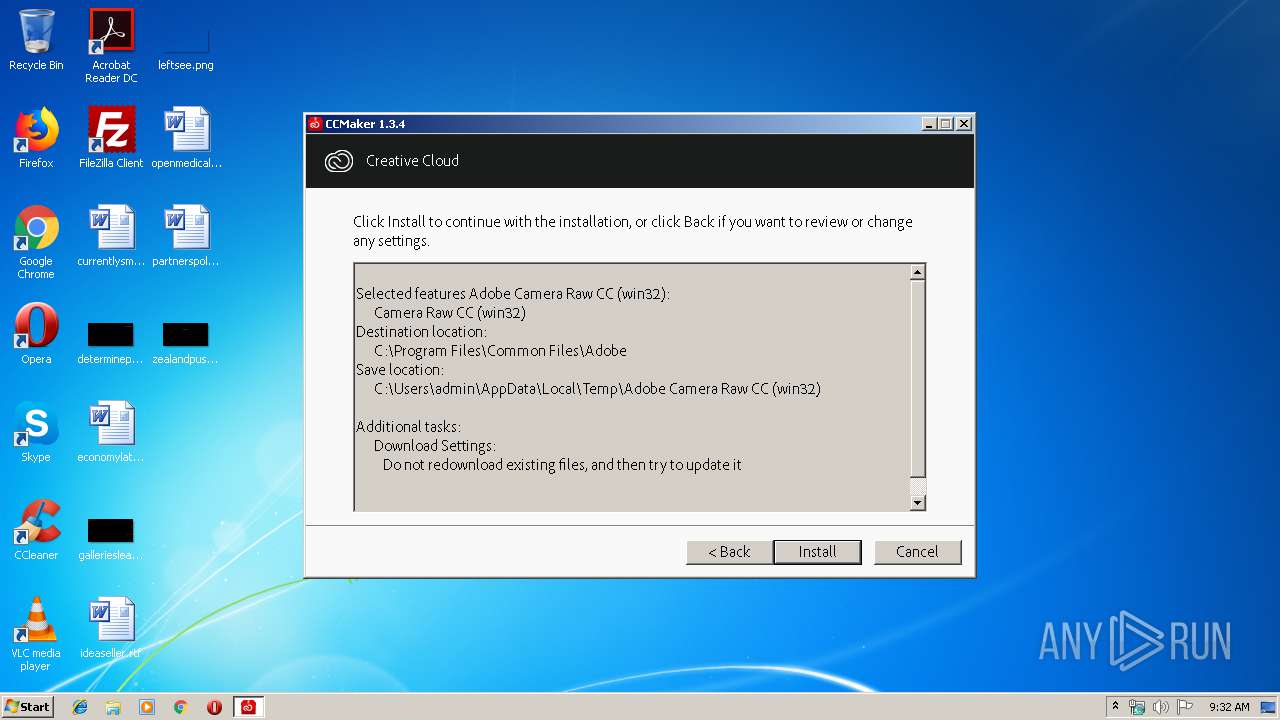Close the CCMaker 1.3.4 window

pos(964,124)
